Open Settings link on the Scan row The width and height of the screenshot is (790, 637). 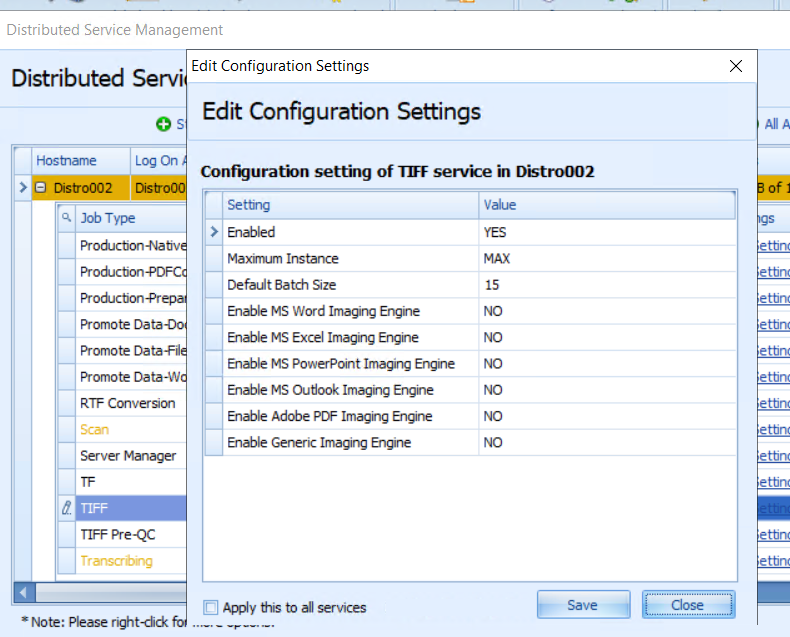point(774,429)
